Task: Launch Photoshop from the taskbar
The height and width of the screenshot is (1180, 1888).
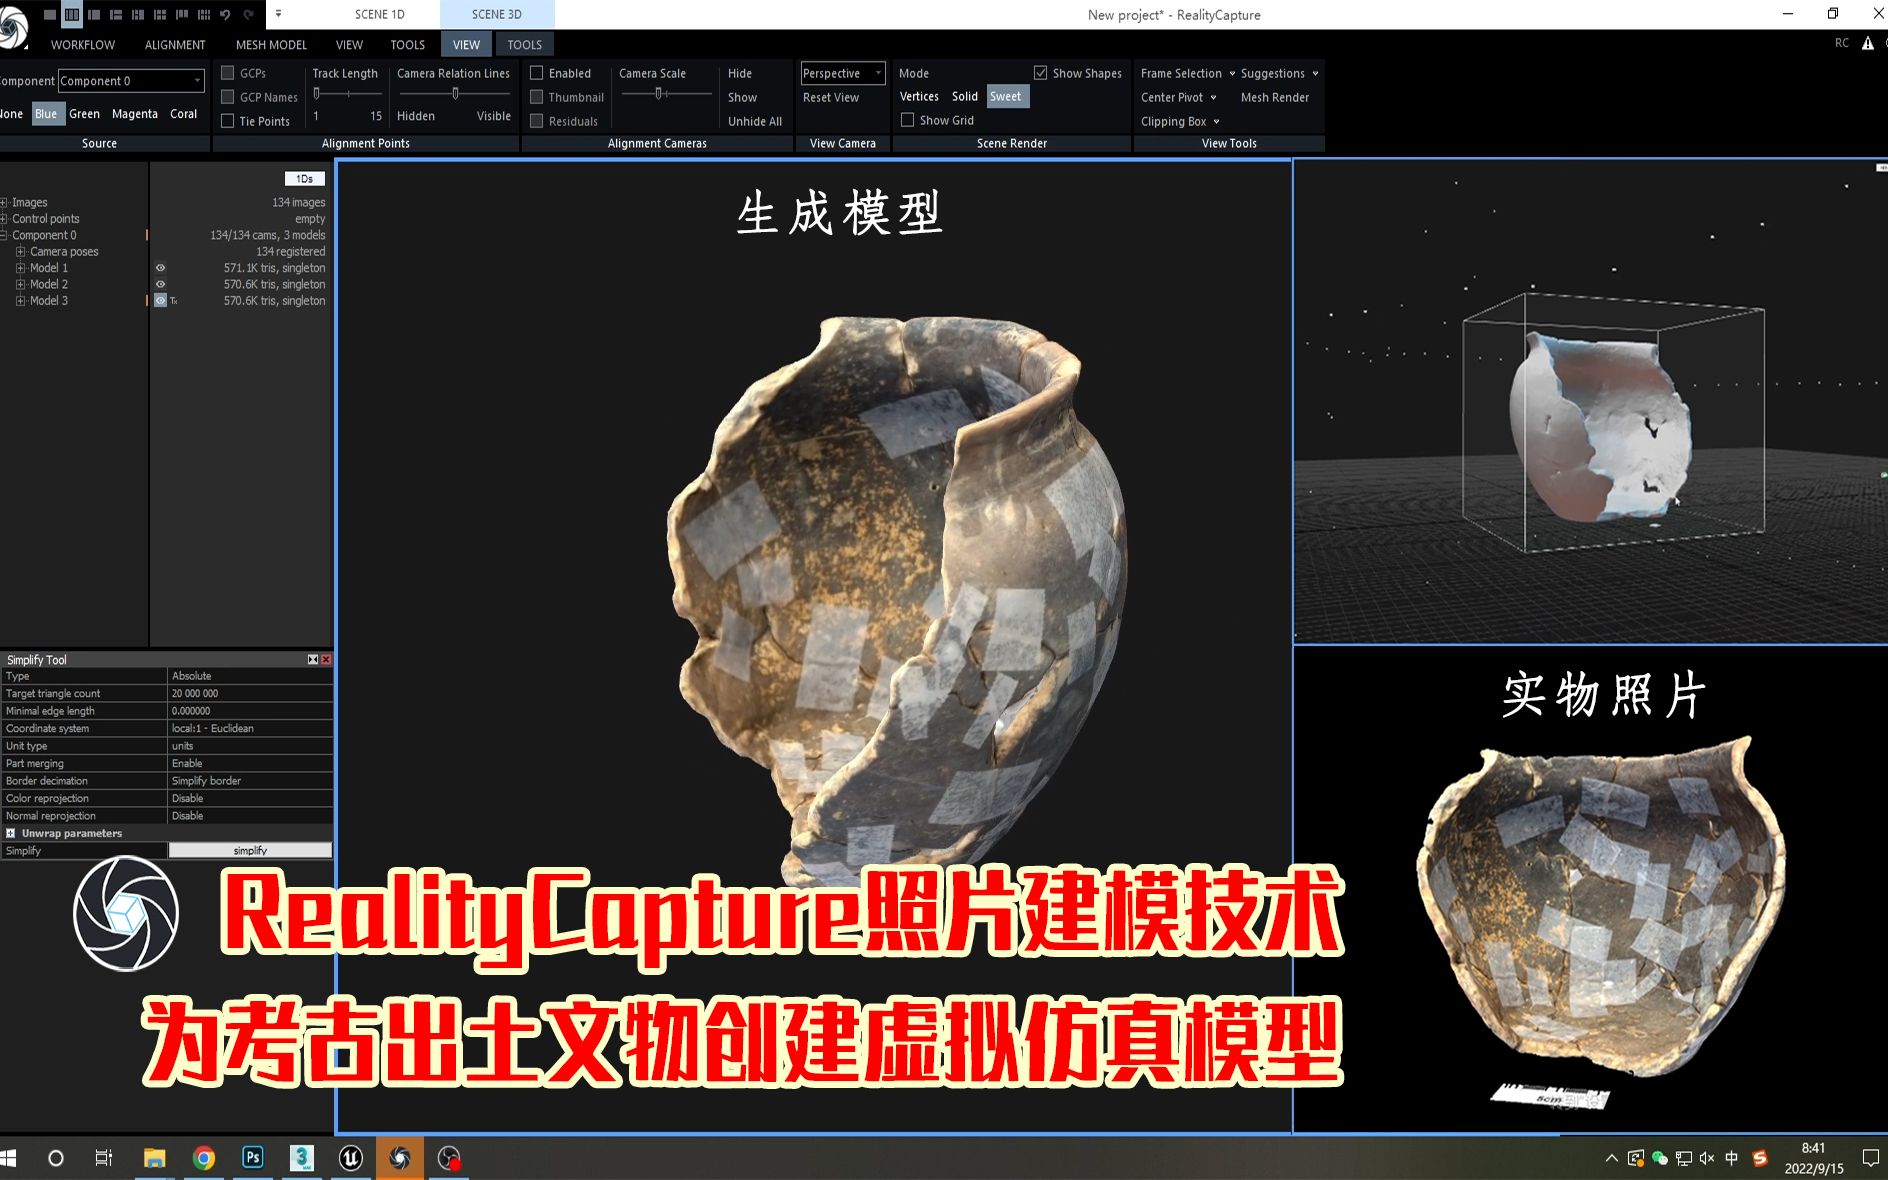Action: [252, 1158]
